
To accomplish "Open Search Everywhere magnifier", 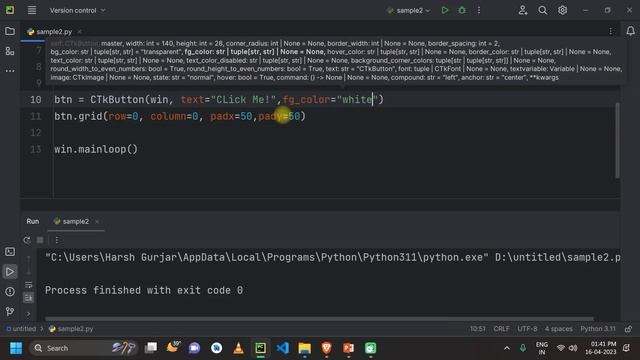I will pos(542,10).
